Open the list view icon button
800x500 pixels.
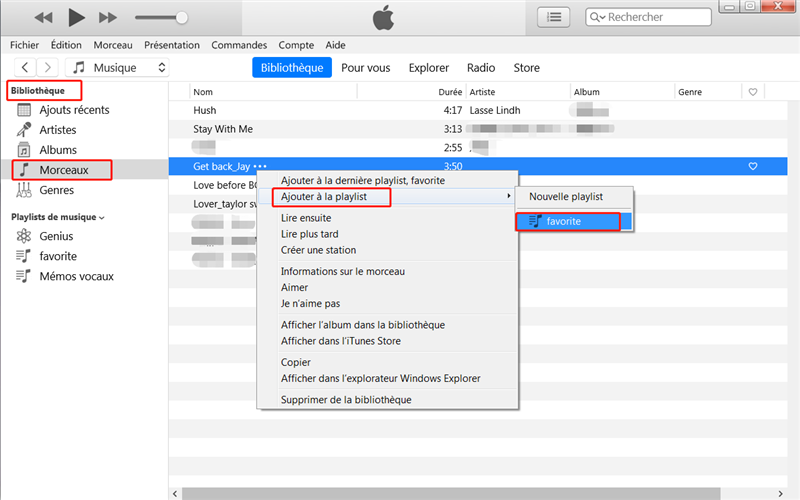coord(554,17)
